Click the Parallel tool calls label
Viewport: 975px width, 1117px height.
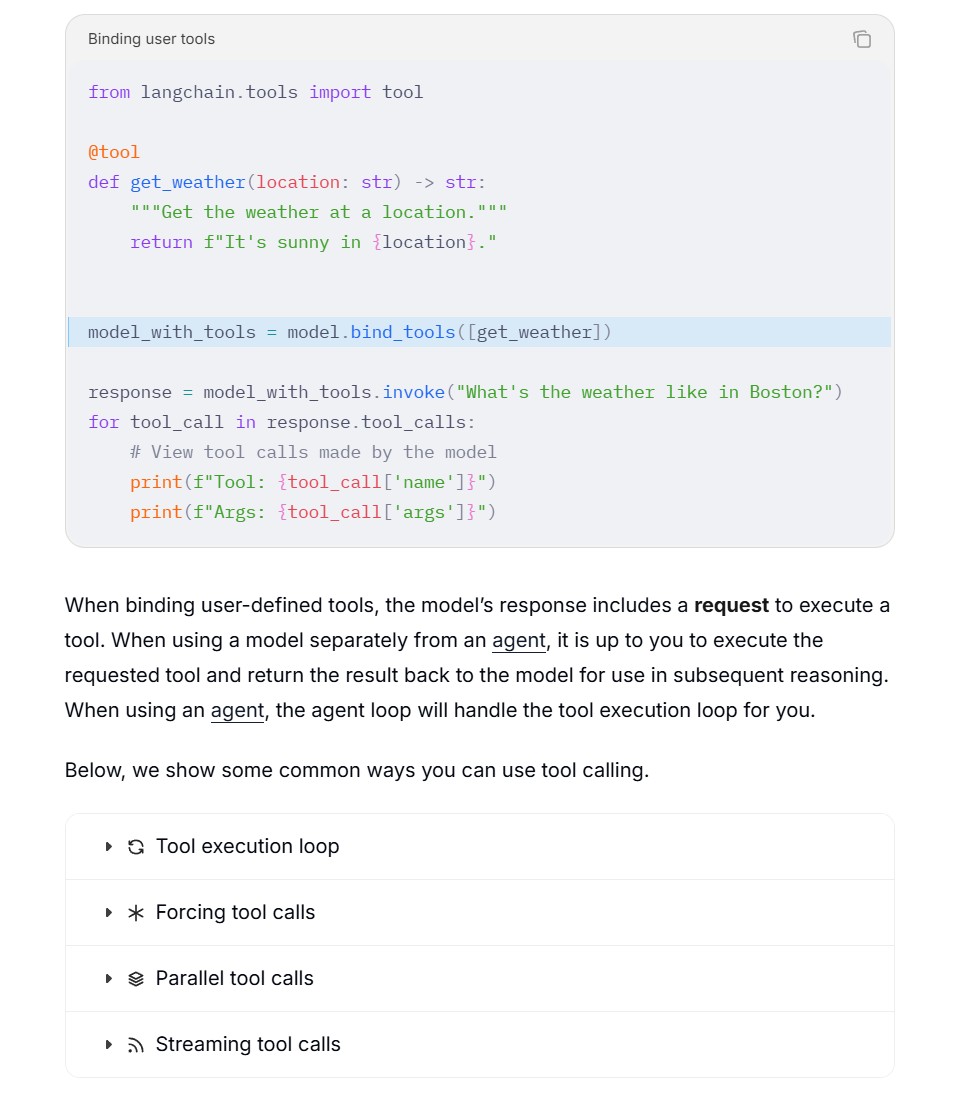point(234,979)
